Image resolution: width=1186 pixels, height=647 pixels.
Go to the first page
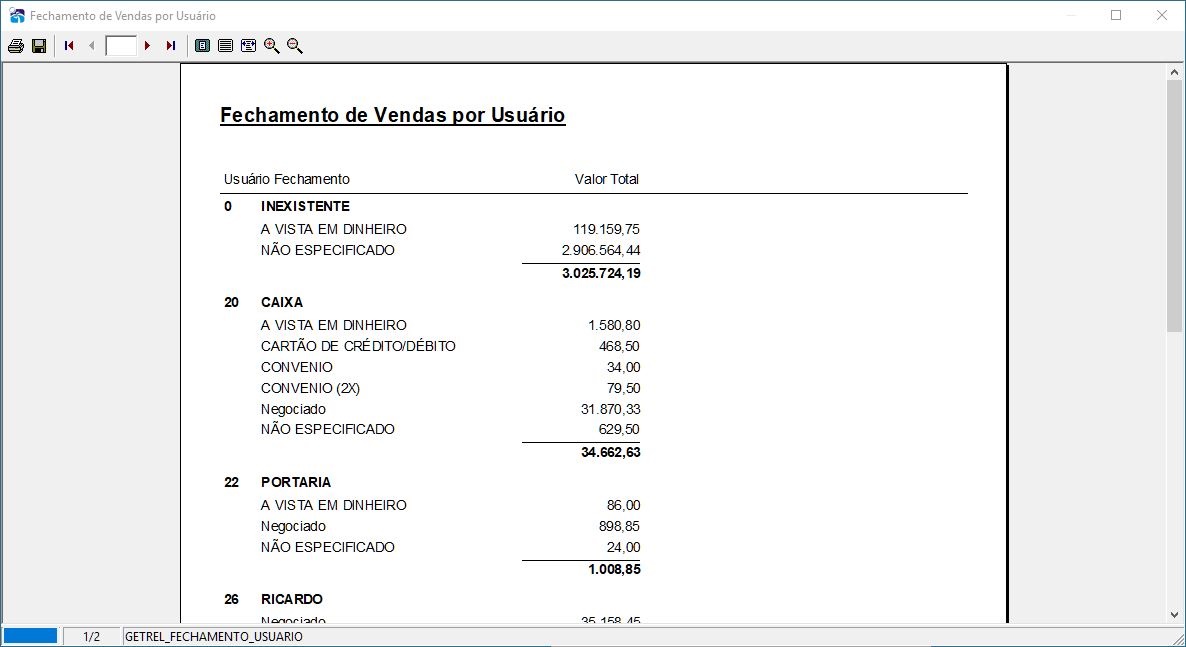tap(69, 46)
